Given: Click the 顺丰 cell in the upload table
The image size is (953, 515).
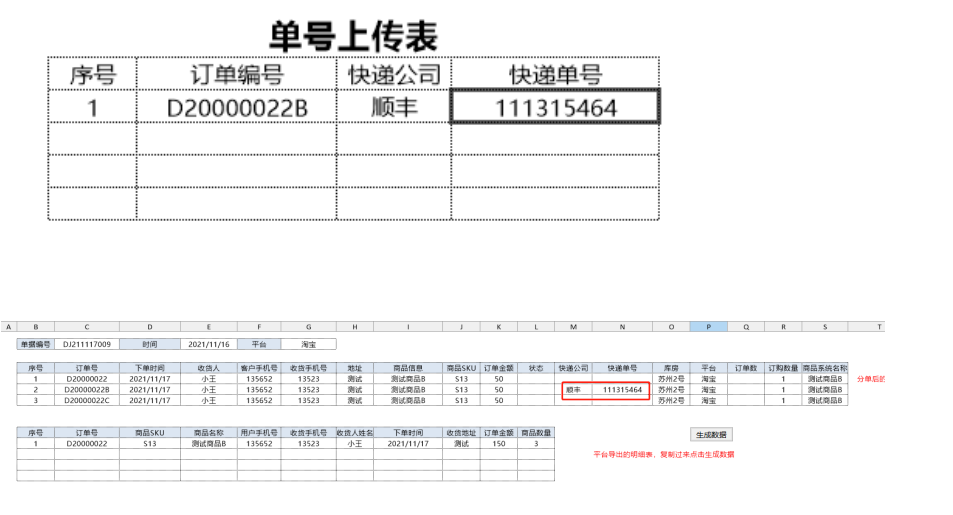Looking at the screenshot, I should (393, 107).
